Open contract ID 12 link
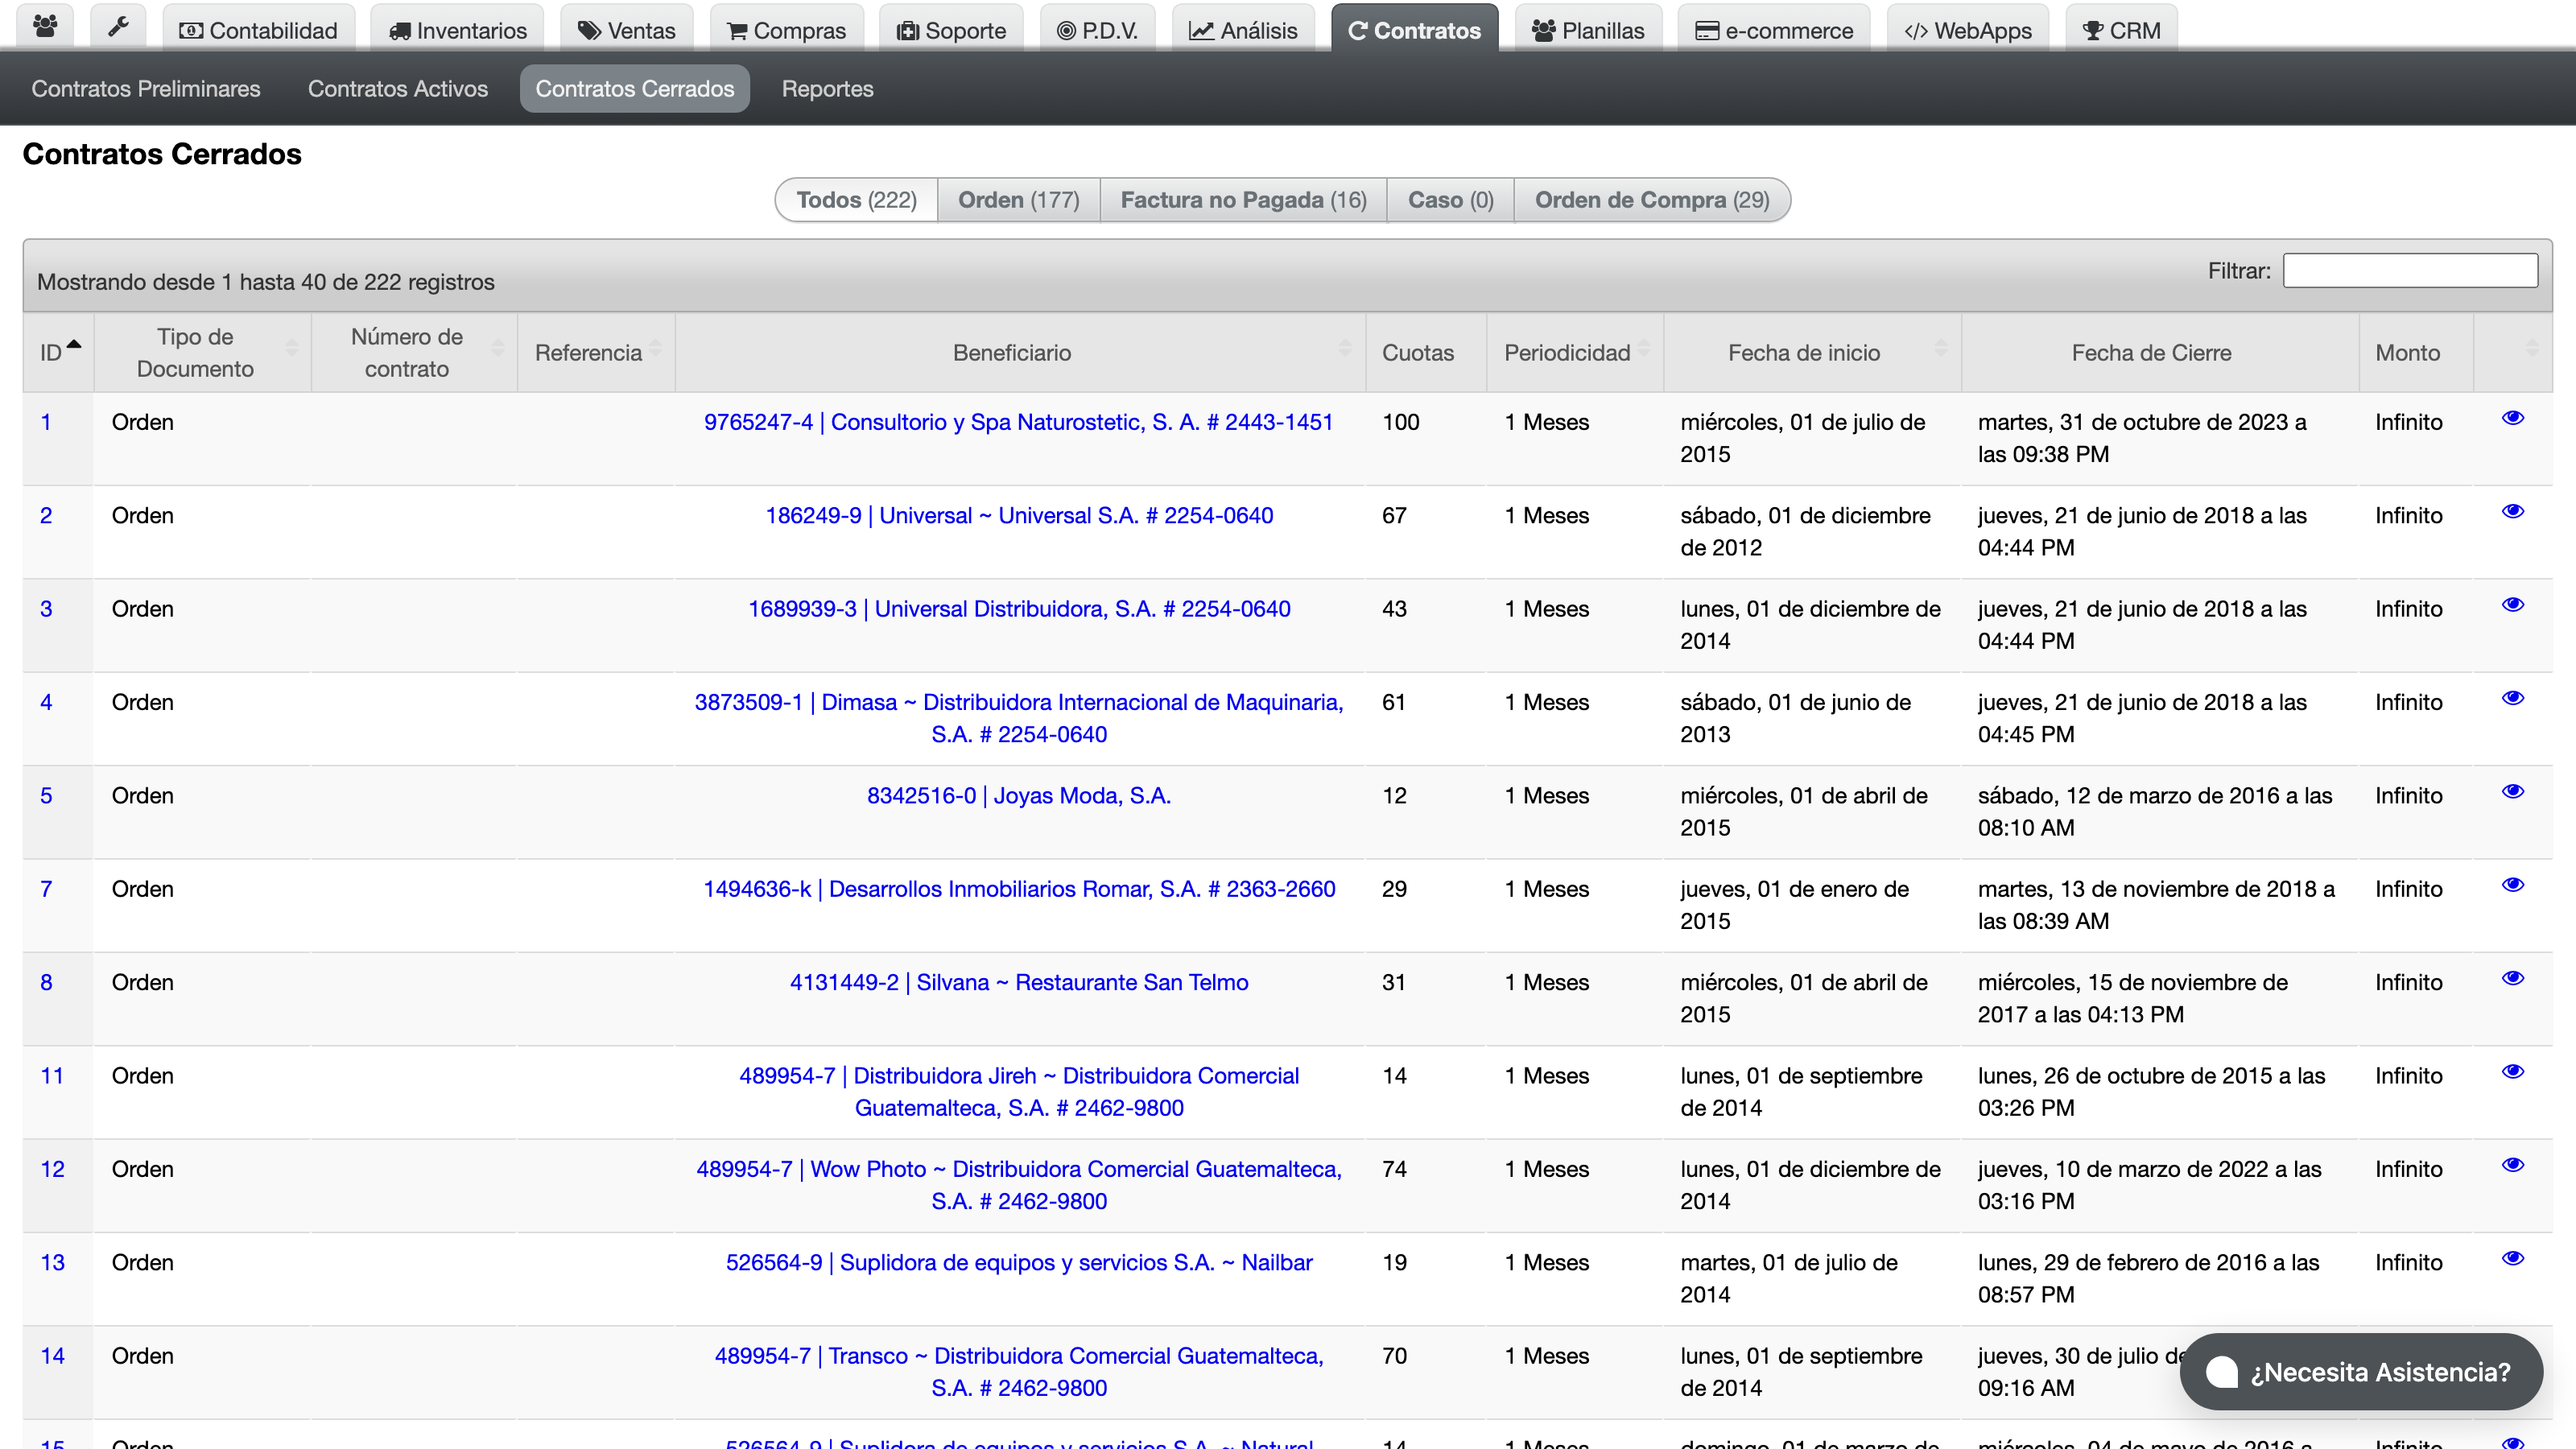The height and width of the screenshot is (1449, 2576). (x=52, y=1169)
